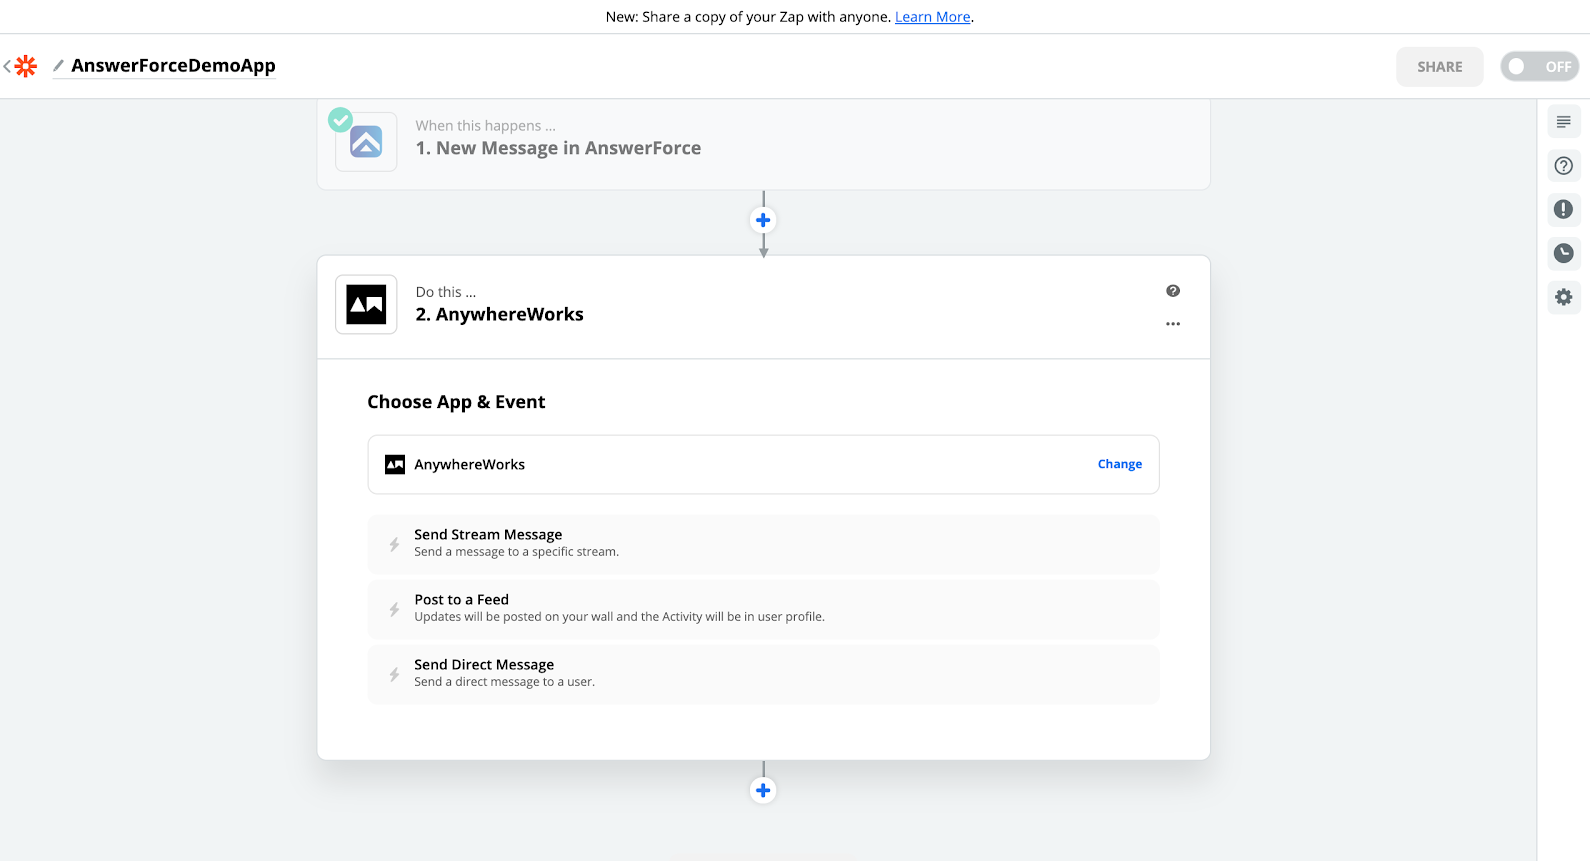Toggle the Zap ON/OFF switch
The image size is (1590, 861).
coord(1539,67)
